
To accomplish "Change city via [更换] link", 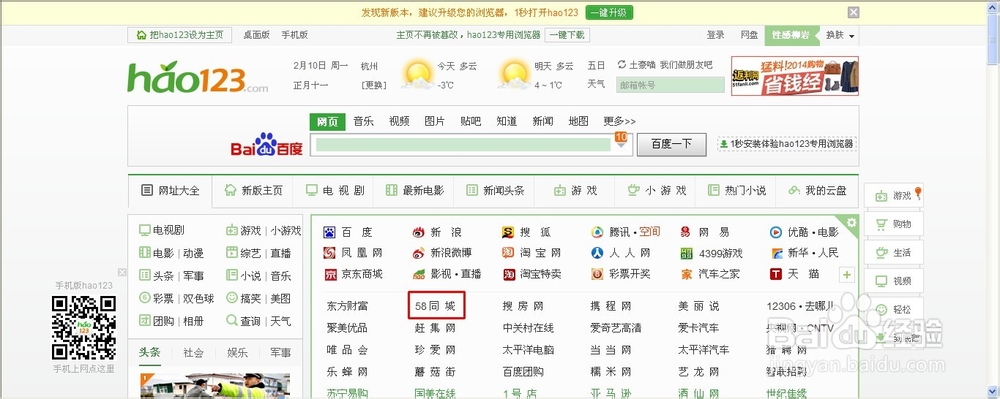I will pos(373,85).
